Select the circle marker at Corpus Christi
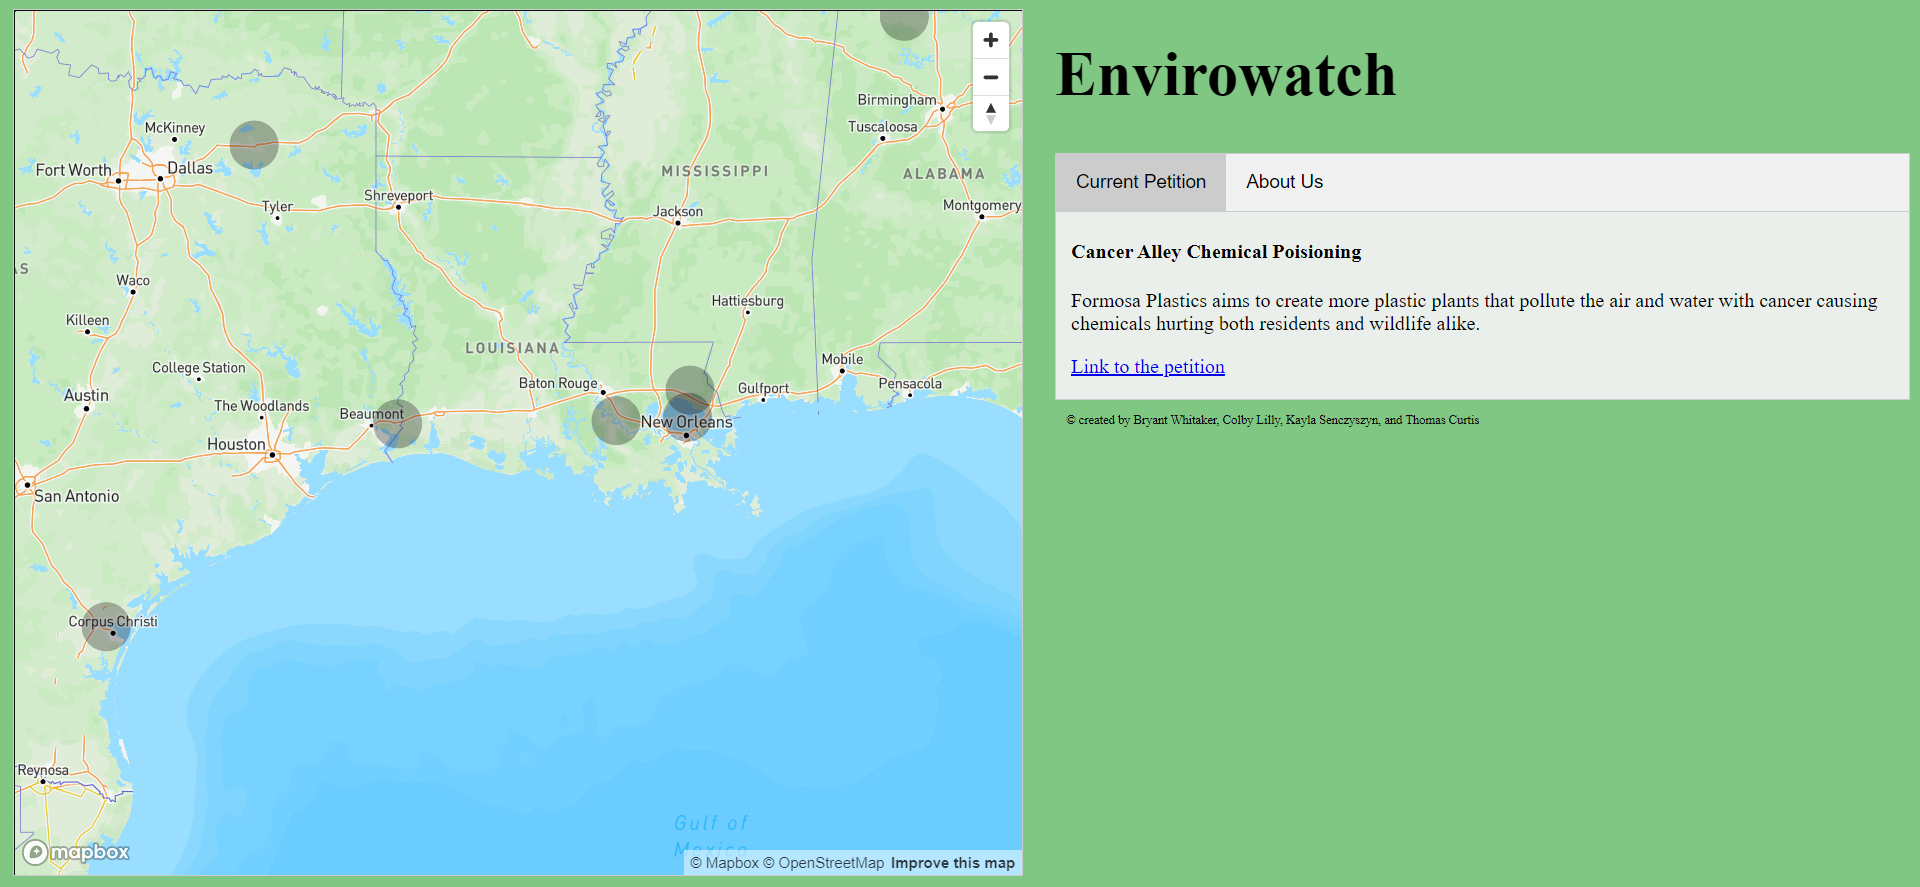Screen dimensions: 1920x887 (106, 626)
